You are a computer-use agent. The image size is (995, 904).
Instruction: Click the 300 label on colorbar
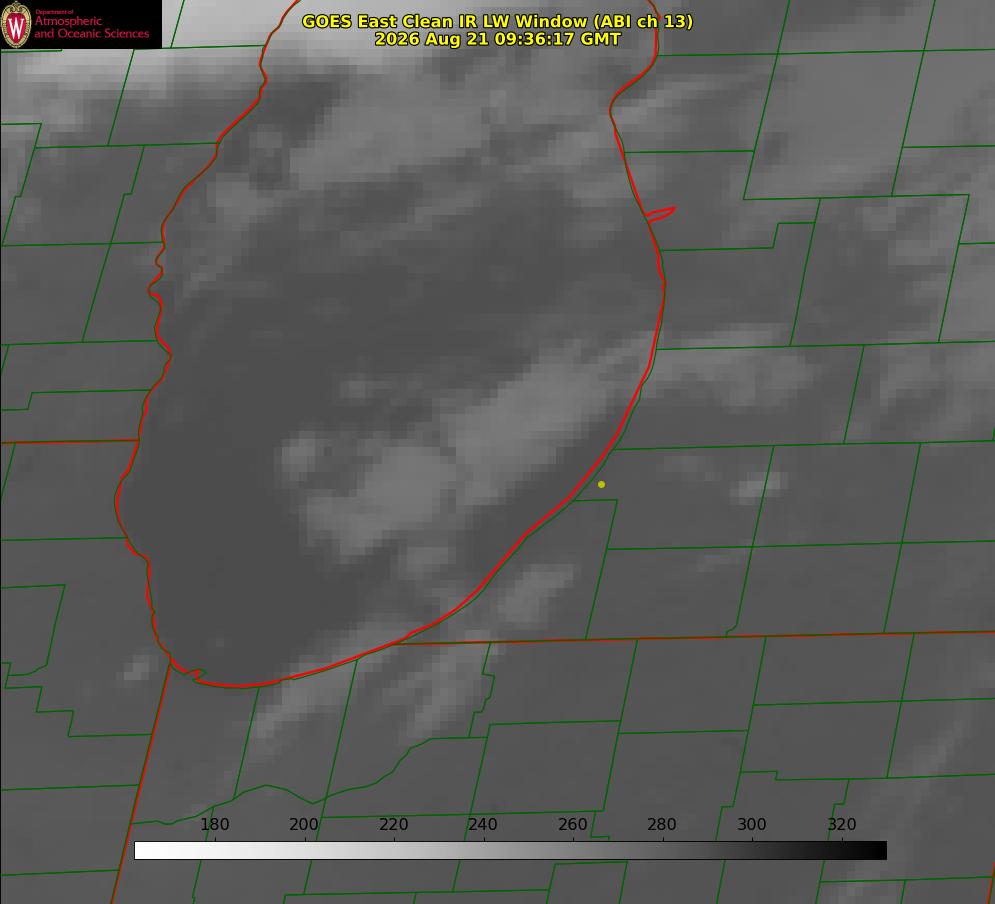(x=752, y=824)
